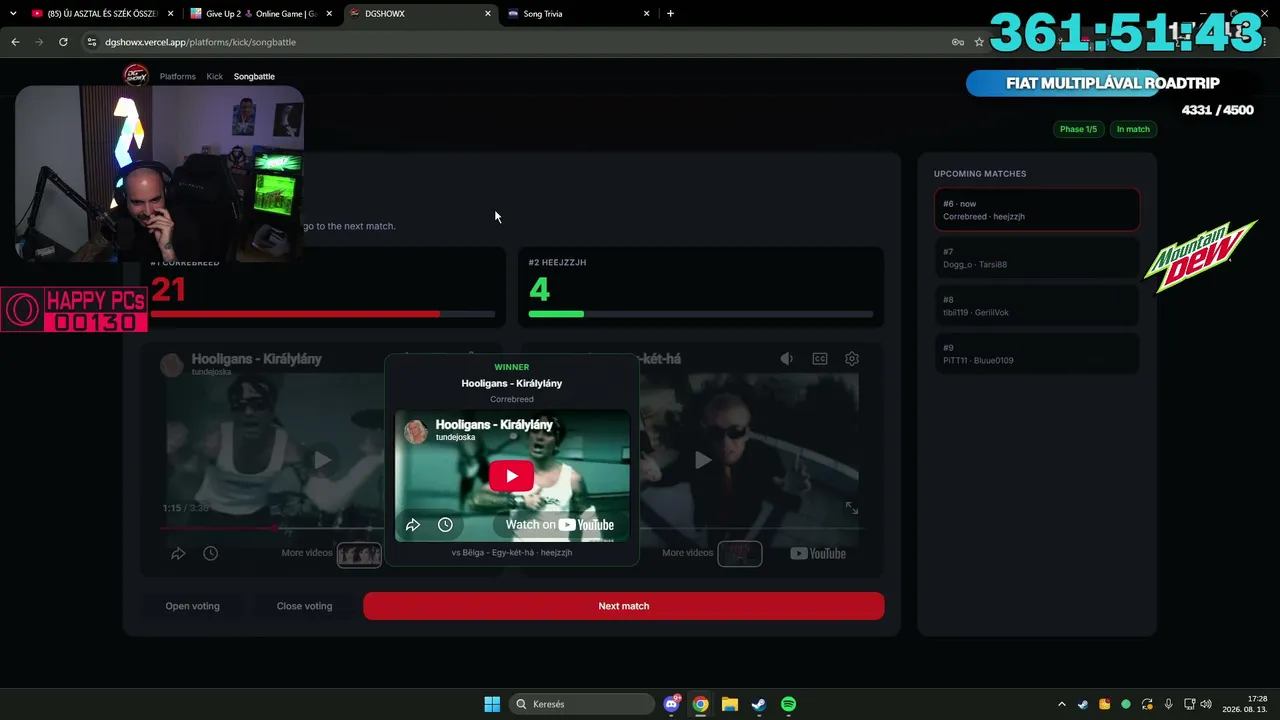Click the tundejoska channel avatar in winner video
The height and width of the screenshot is (720, 1280).
[416, 431]
